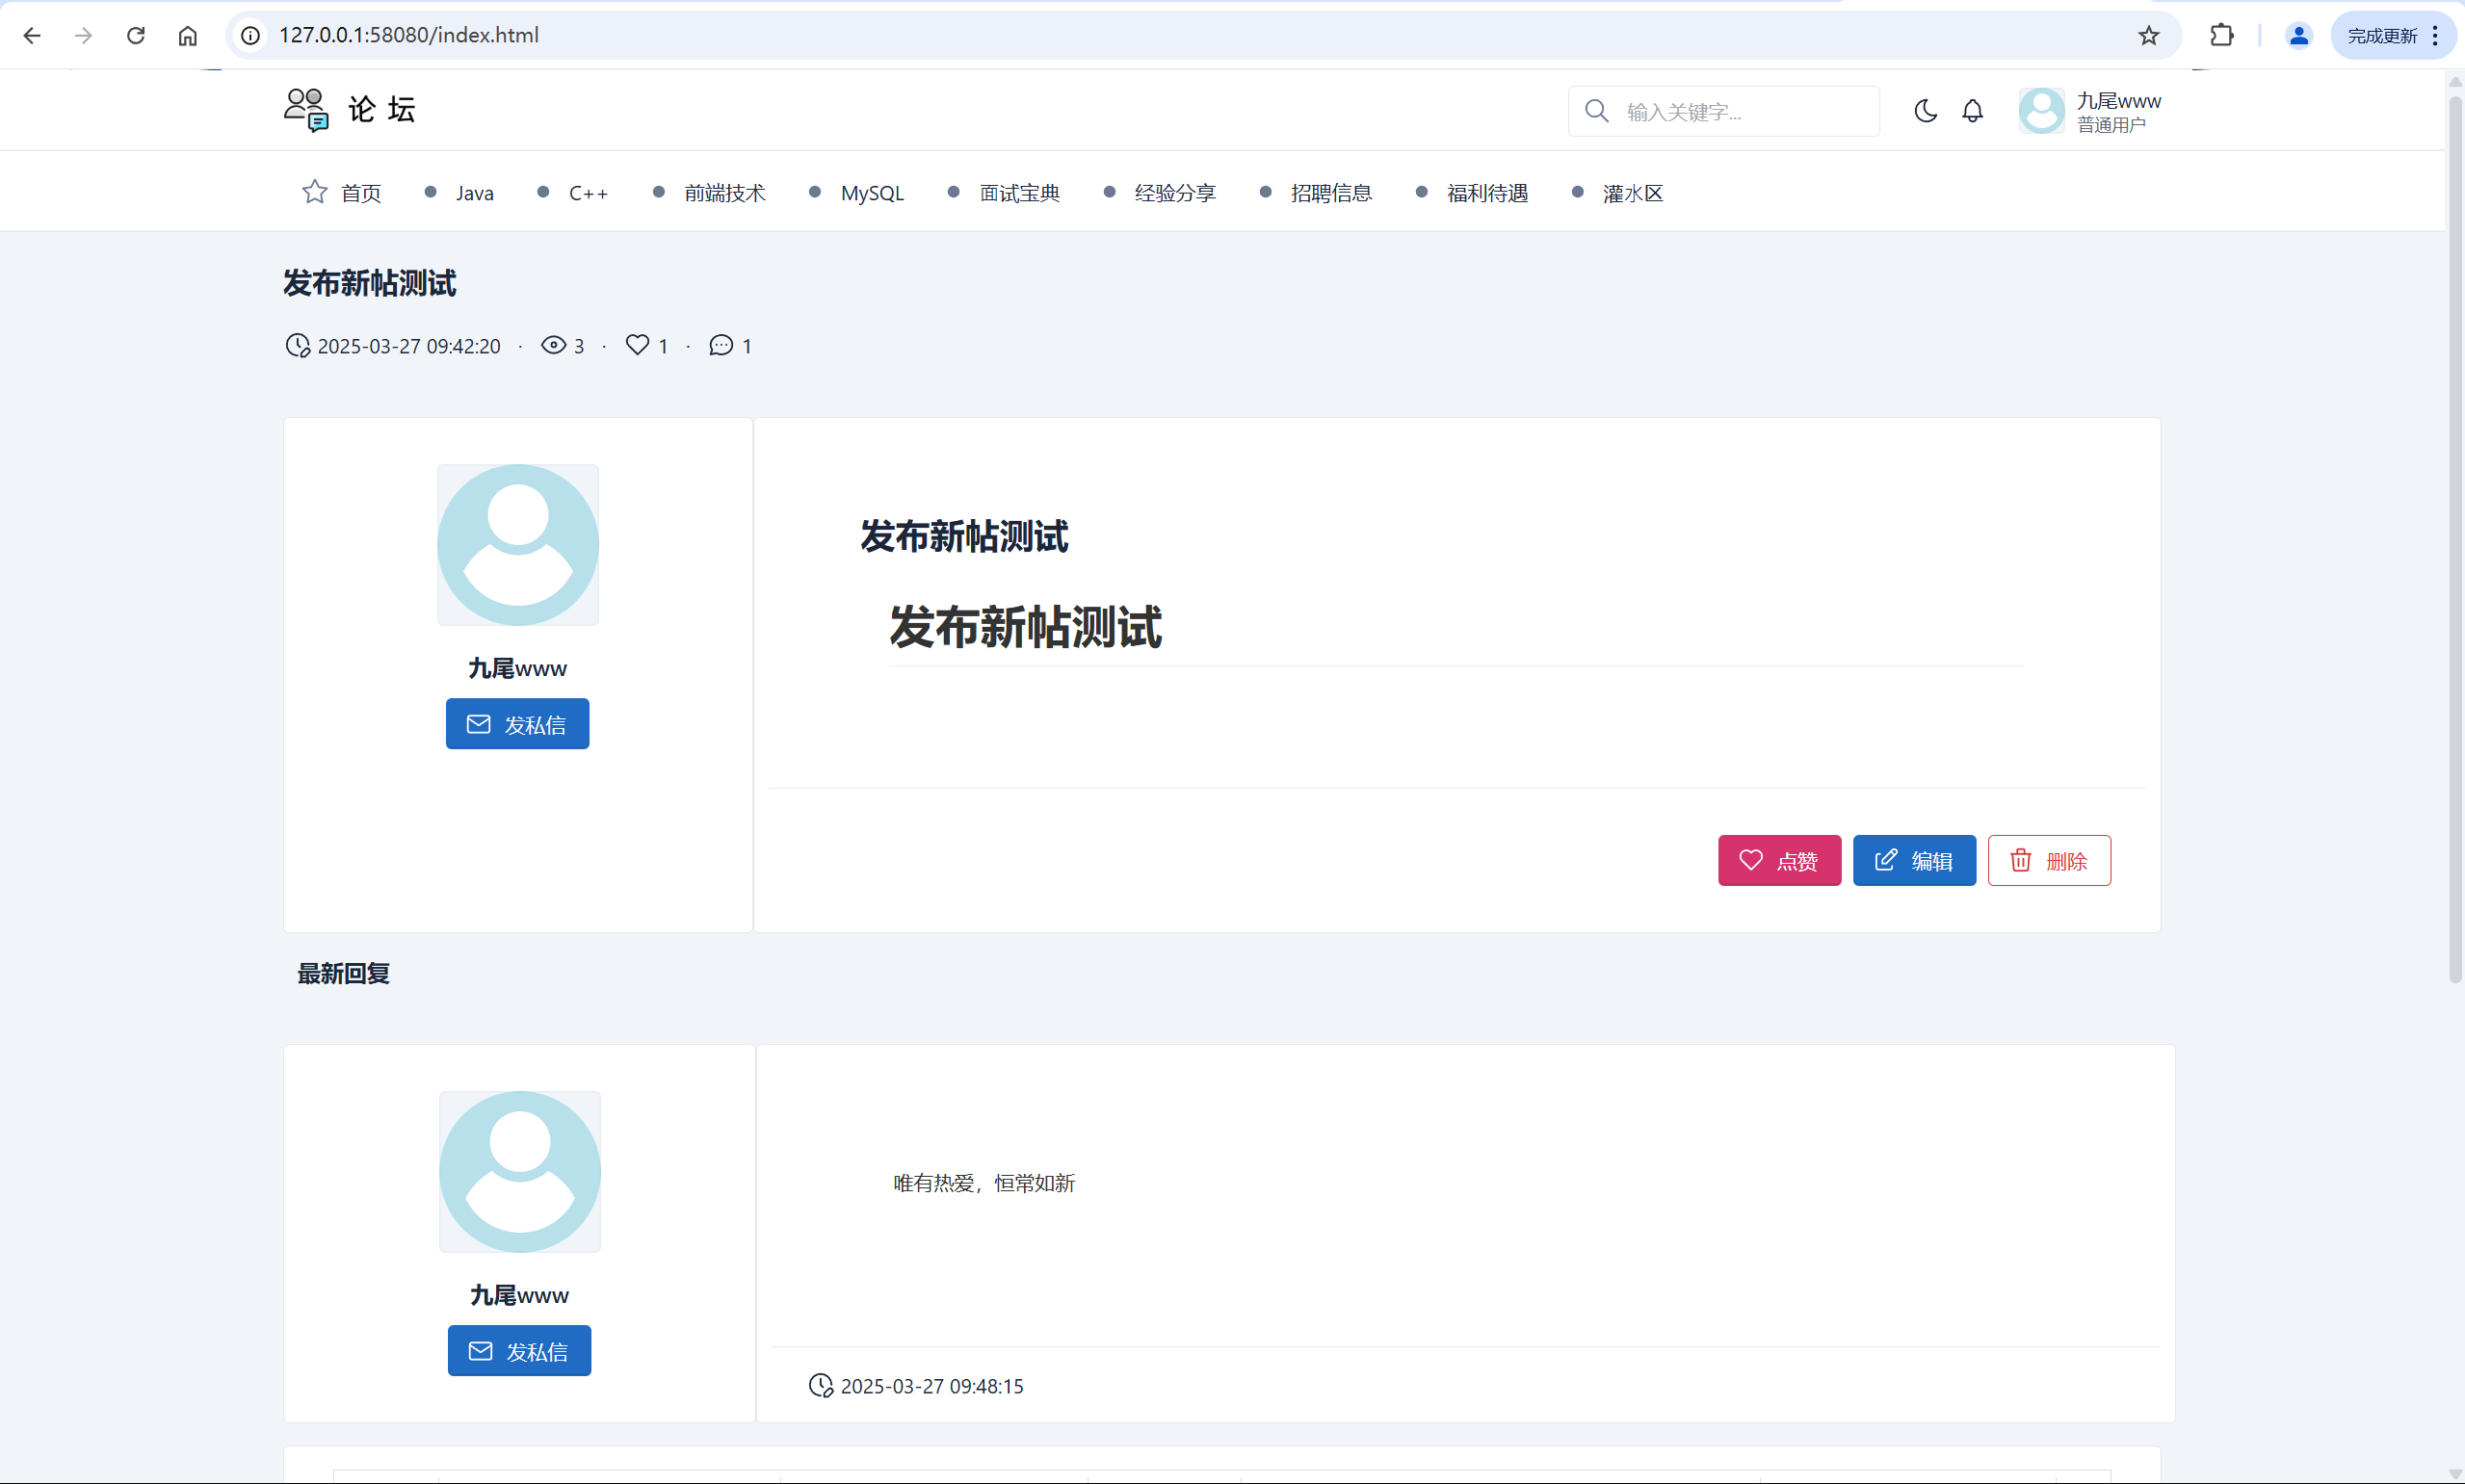Click the page vertical scrollbar
Screen dimensions: 2465x1484
coord(2454,540)
